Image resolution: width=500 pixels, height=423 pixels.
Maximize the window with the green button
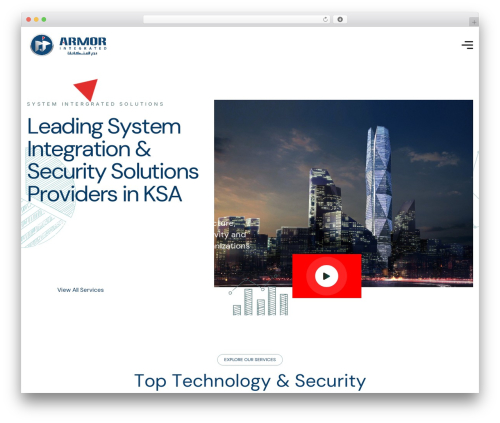point(44,20)
